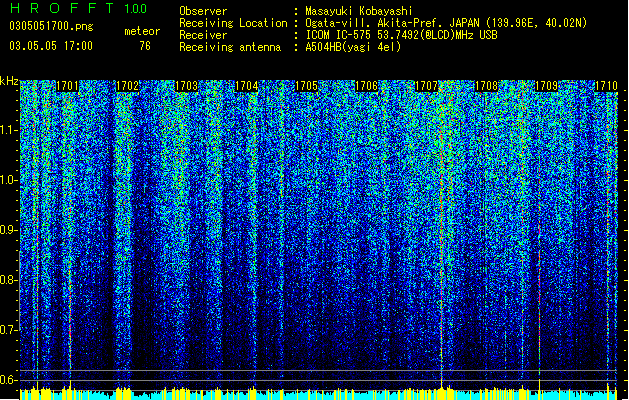Click the 1702 time marker
Screen dimensions: 629x400
(127, 86)
